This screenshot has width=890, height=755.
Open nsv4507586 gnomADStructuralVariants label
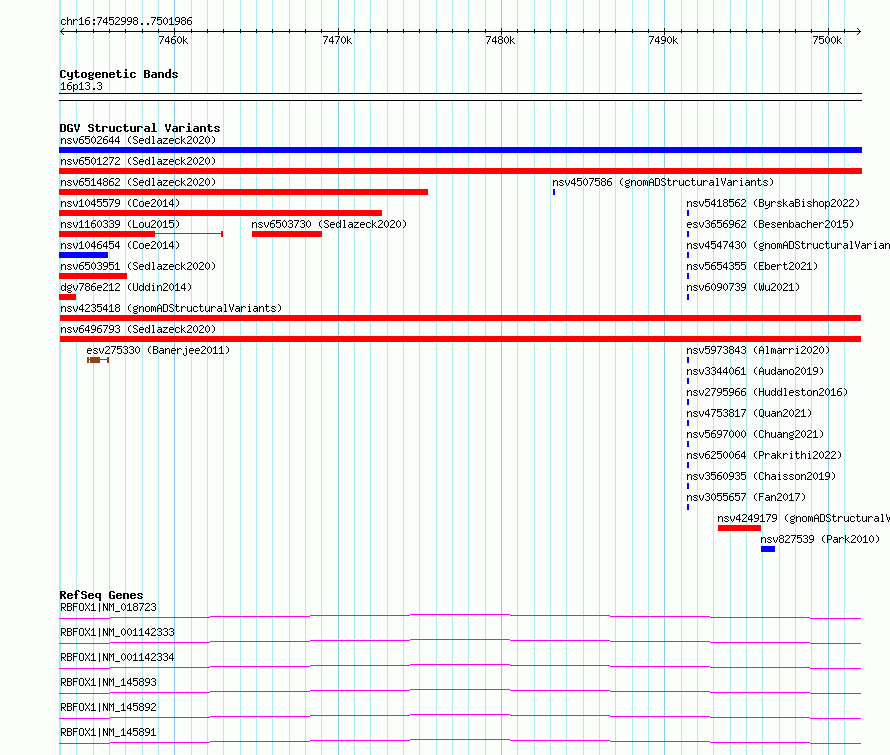click(x=663, y=182)
